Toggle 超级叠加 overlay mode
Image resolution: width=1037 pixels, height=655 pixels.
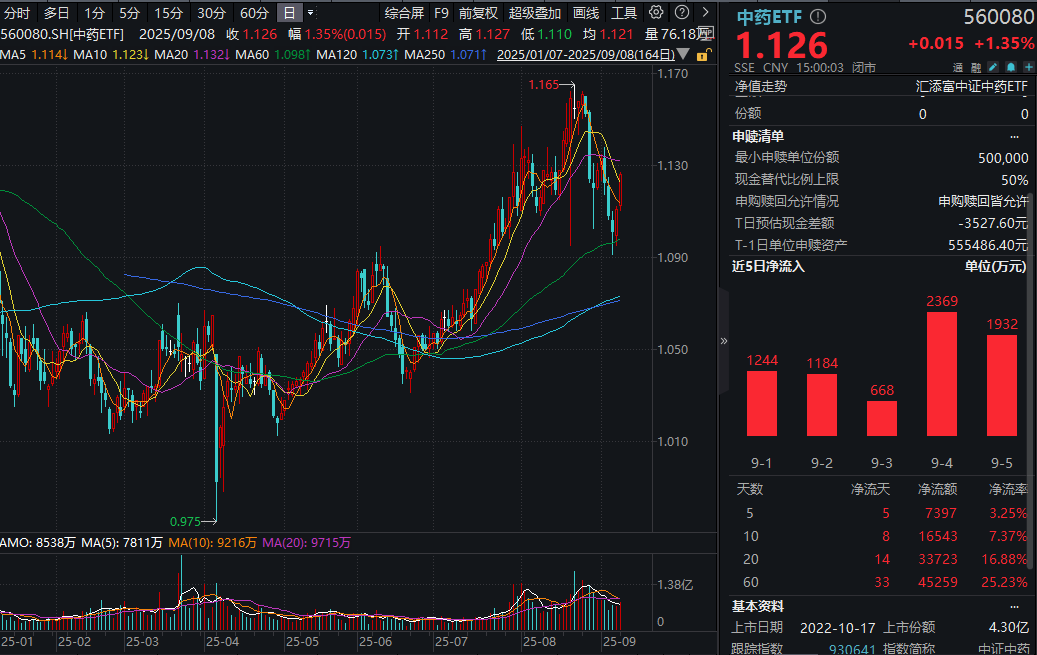[533, 13]
